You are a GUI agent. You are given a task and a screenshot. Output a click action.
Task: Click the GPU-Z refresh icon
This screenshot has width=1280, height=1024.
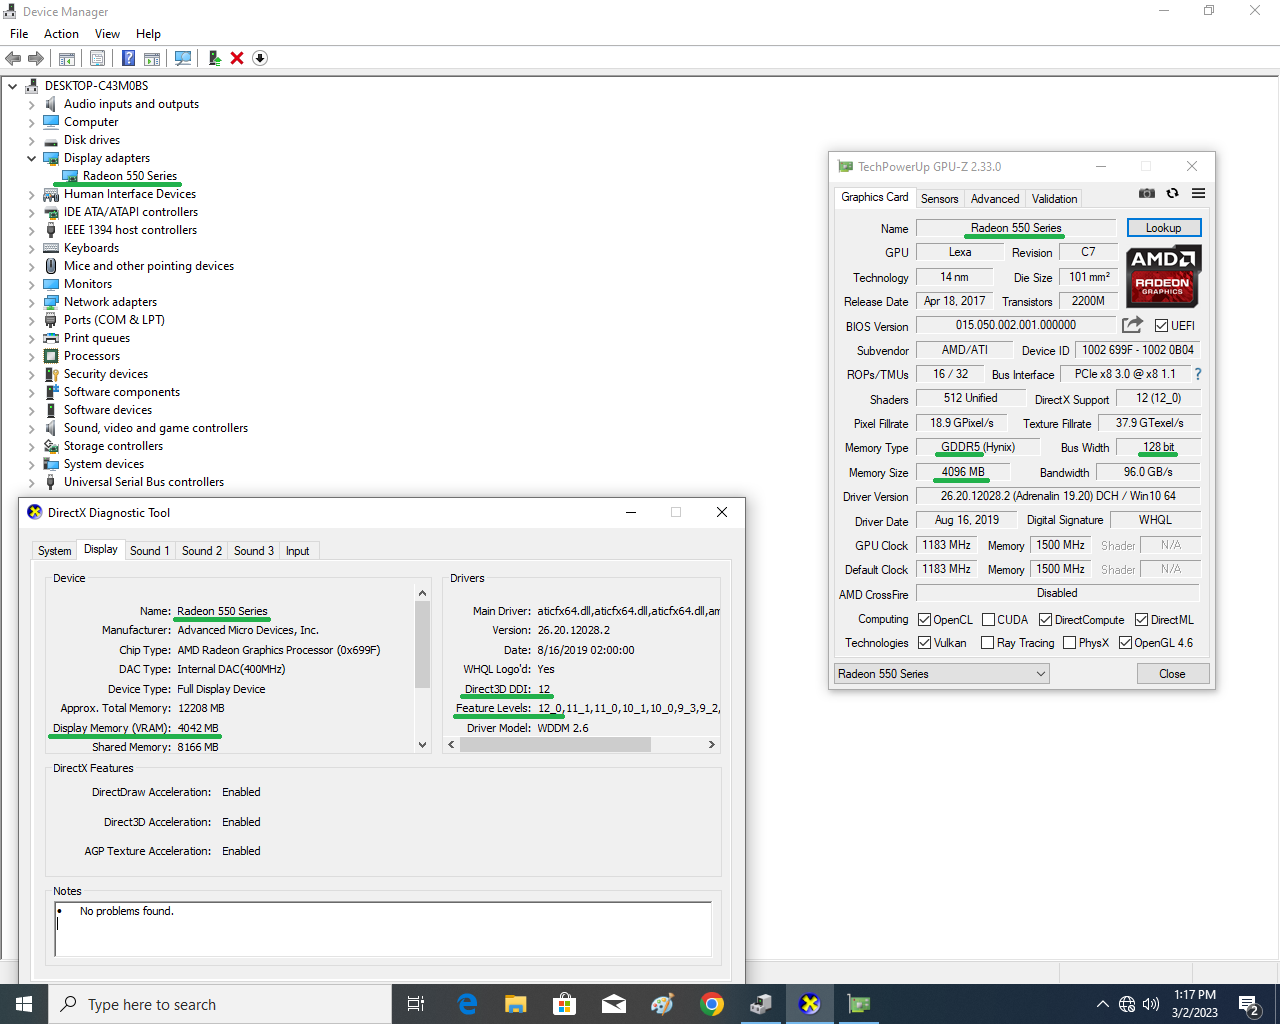pos(1172,193)
